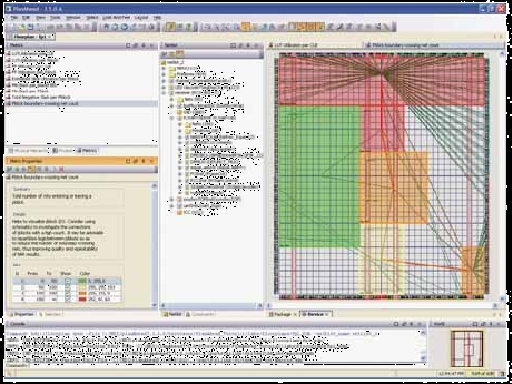The image size is (512, 384).
Task: Open the Floorplan selector dropdown
Action: click(x=32, y=37)
